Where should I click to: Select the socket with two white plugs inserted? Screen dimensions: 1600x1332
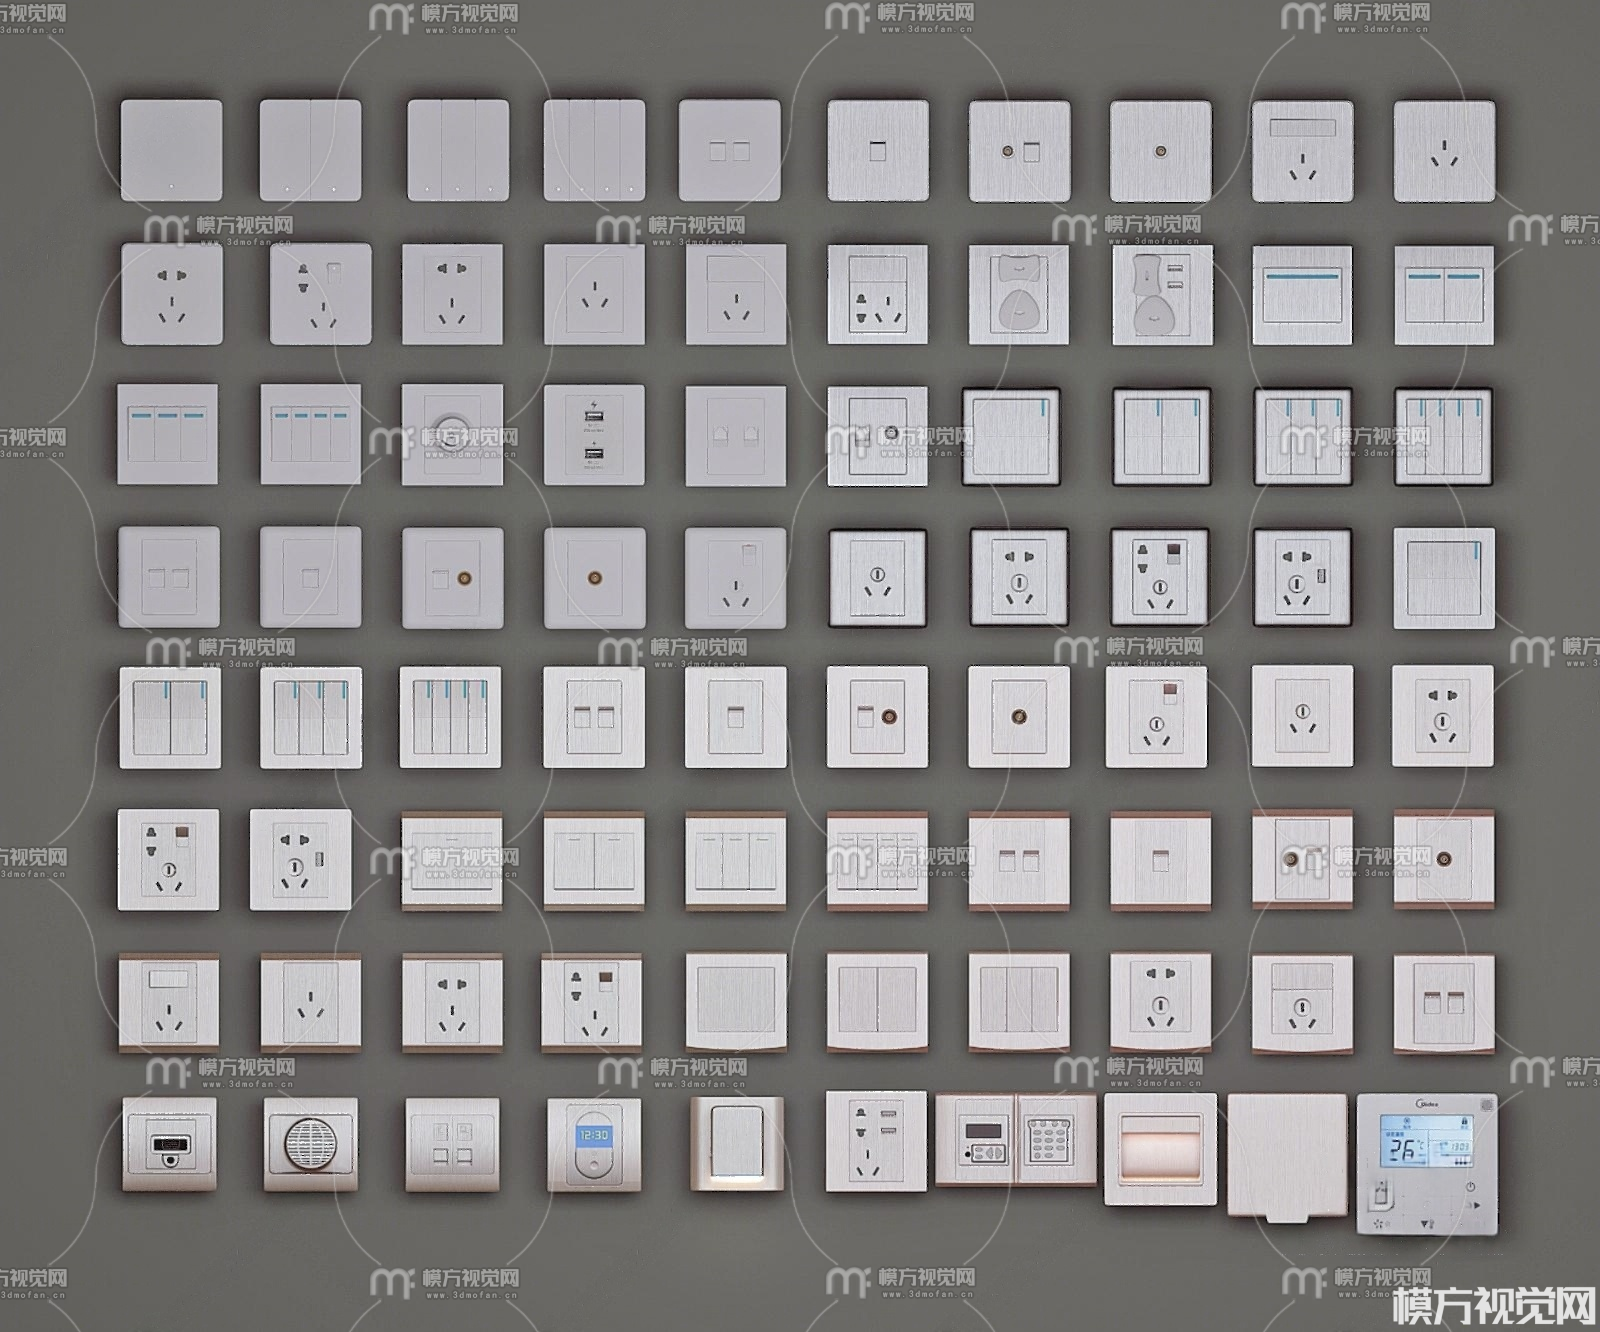1018,295
